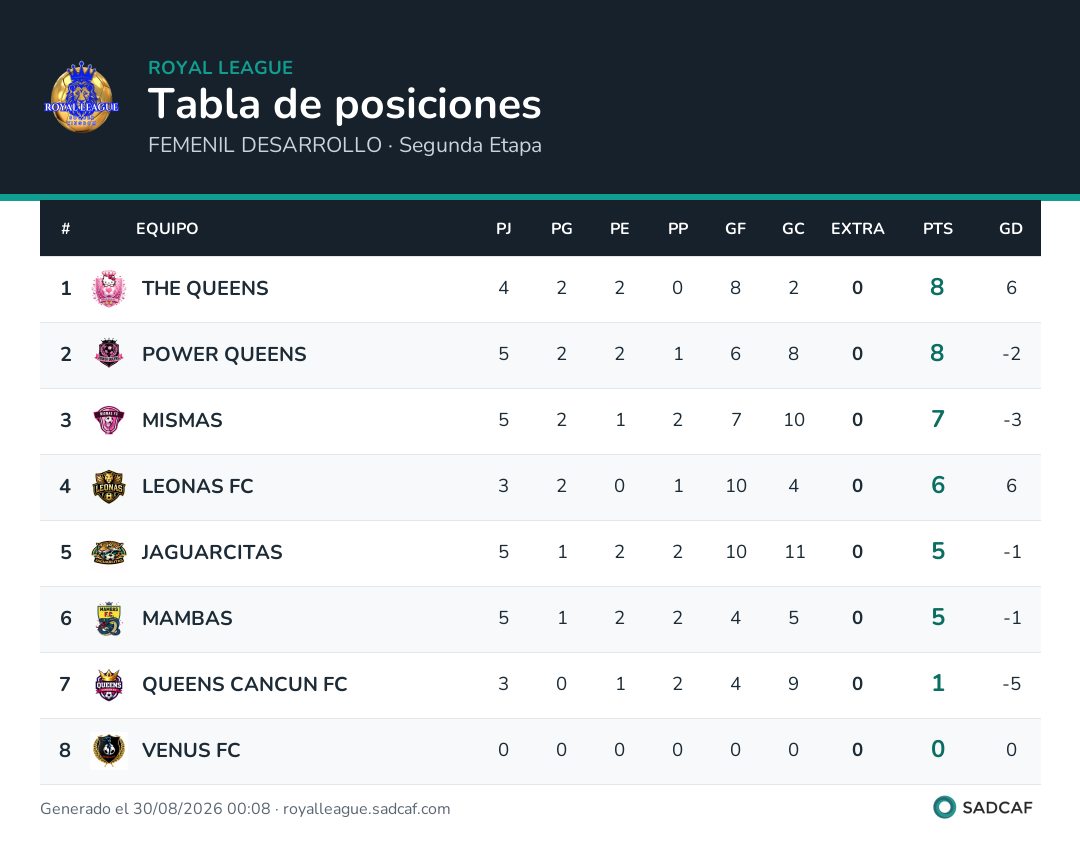Click THE QUEENS points value 8
The width and height of the screenshot is (1080, 860).
click(937, 287)
